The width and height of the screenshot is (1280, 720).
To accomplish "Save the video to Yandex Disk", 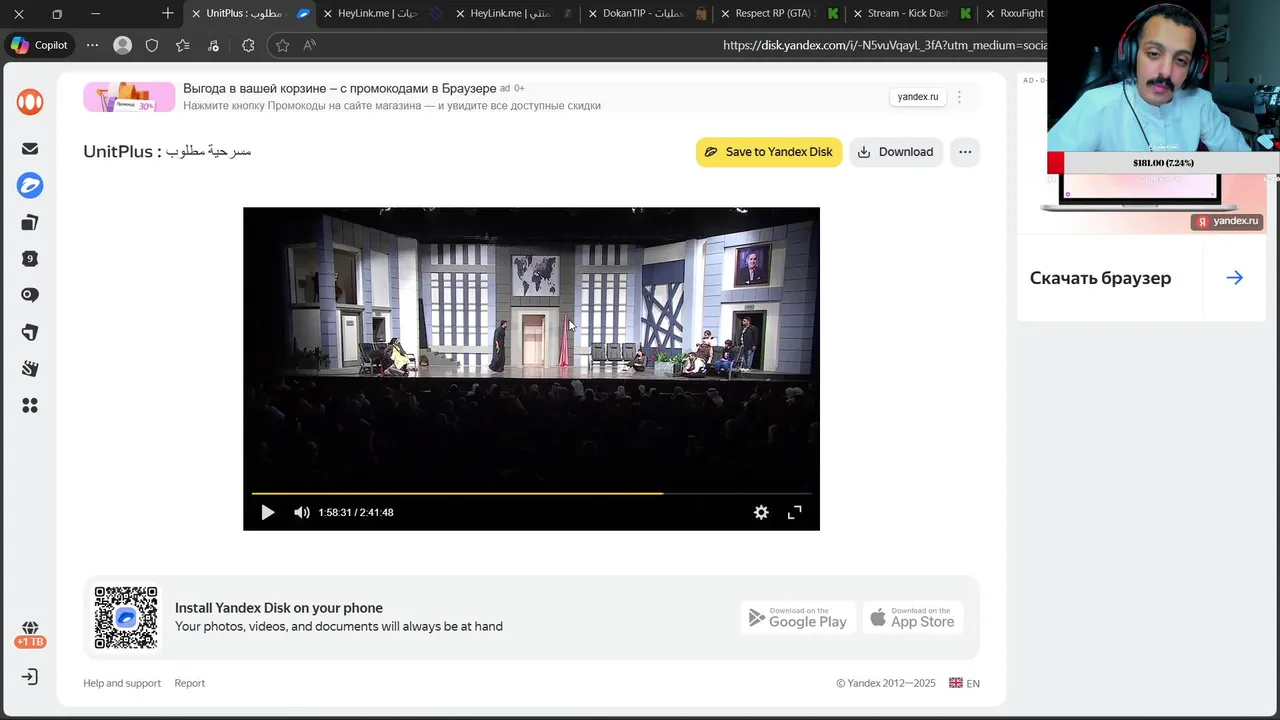I will pos(769,152).
